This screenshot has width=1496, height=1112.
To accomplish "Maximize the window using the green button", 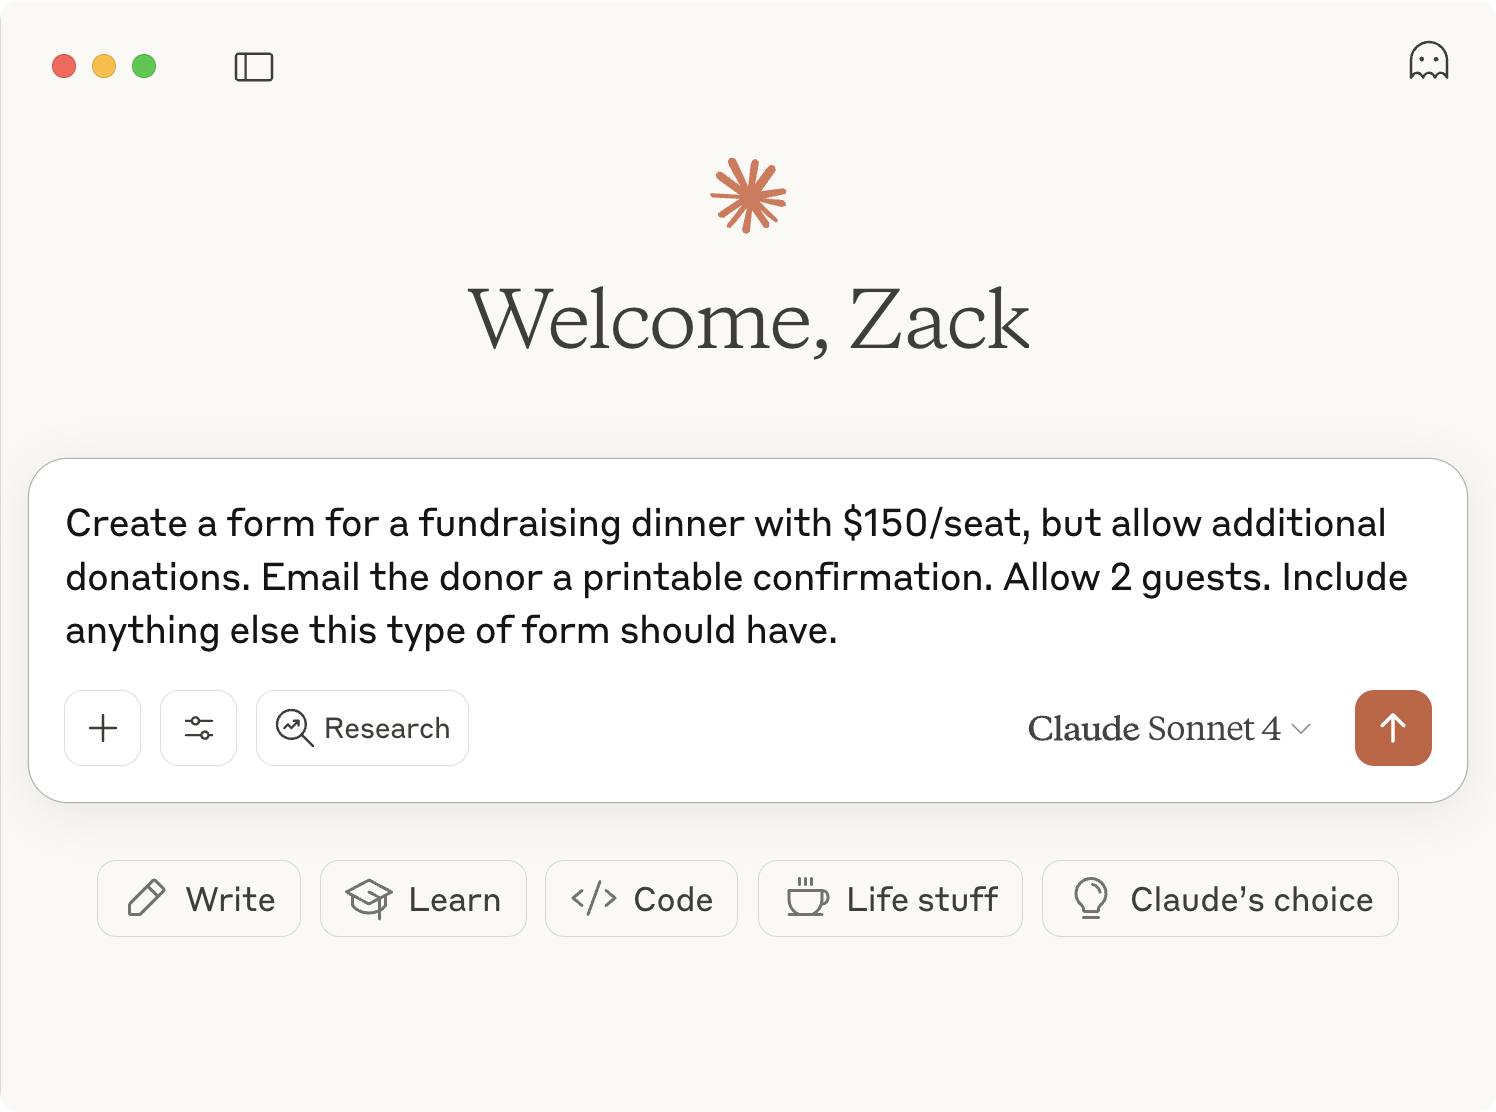I will click(144, 66).
